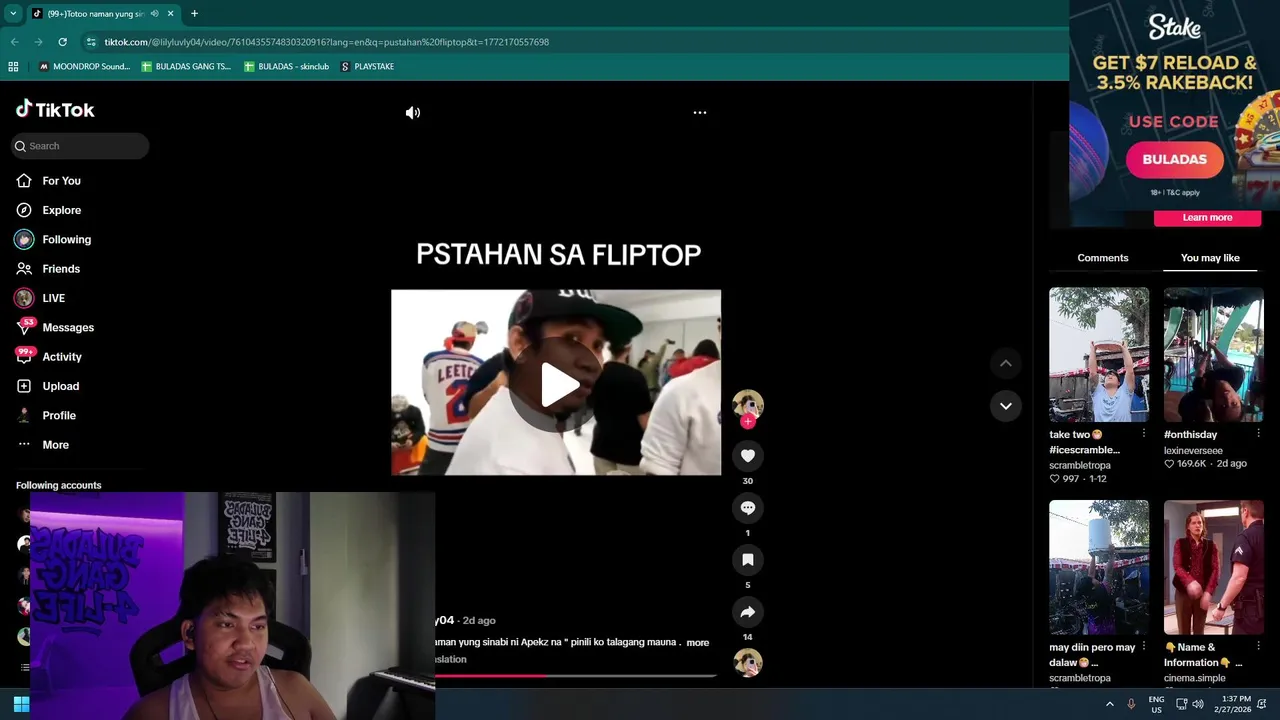Open scrambletropa profile under 'take two'
1280x720 pixels.
click(1080, 465)
